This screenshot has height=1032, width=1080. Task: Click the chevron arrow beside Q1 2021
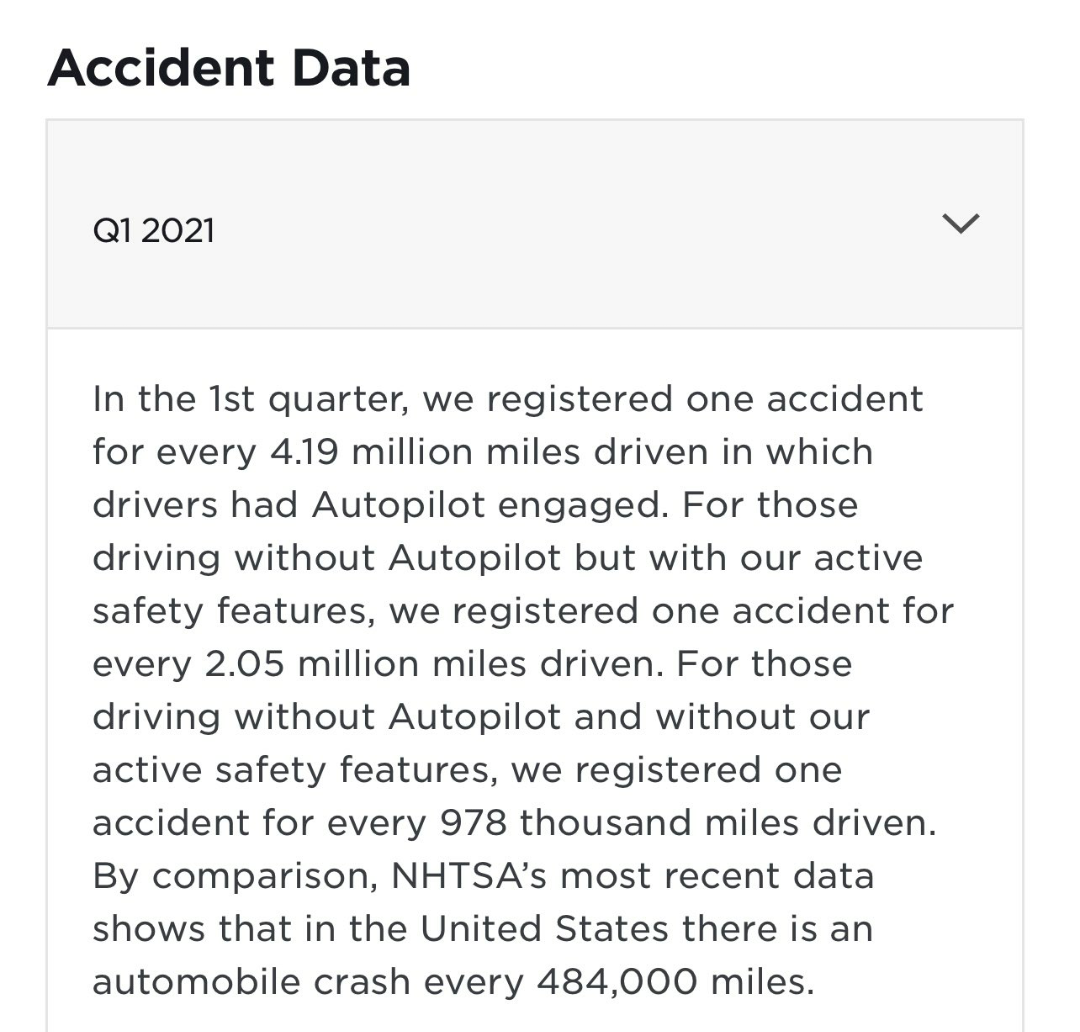pyautogui.click(x=960, y=224)
